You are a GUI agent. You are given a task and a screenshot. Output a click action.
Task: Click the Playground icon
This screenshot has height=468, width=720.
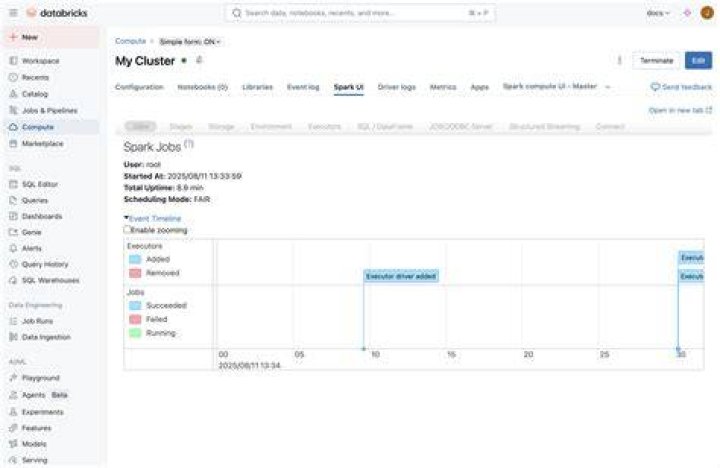point(13,378)
